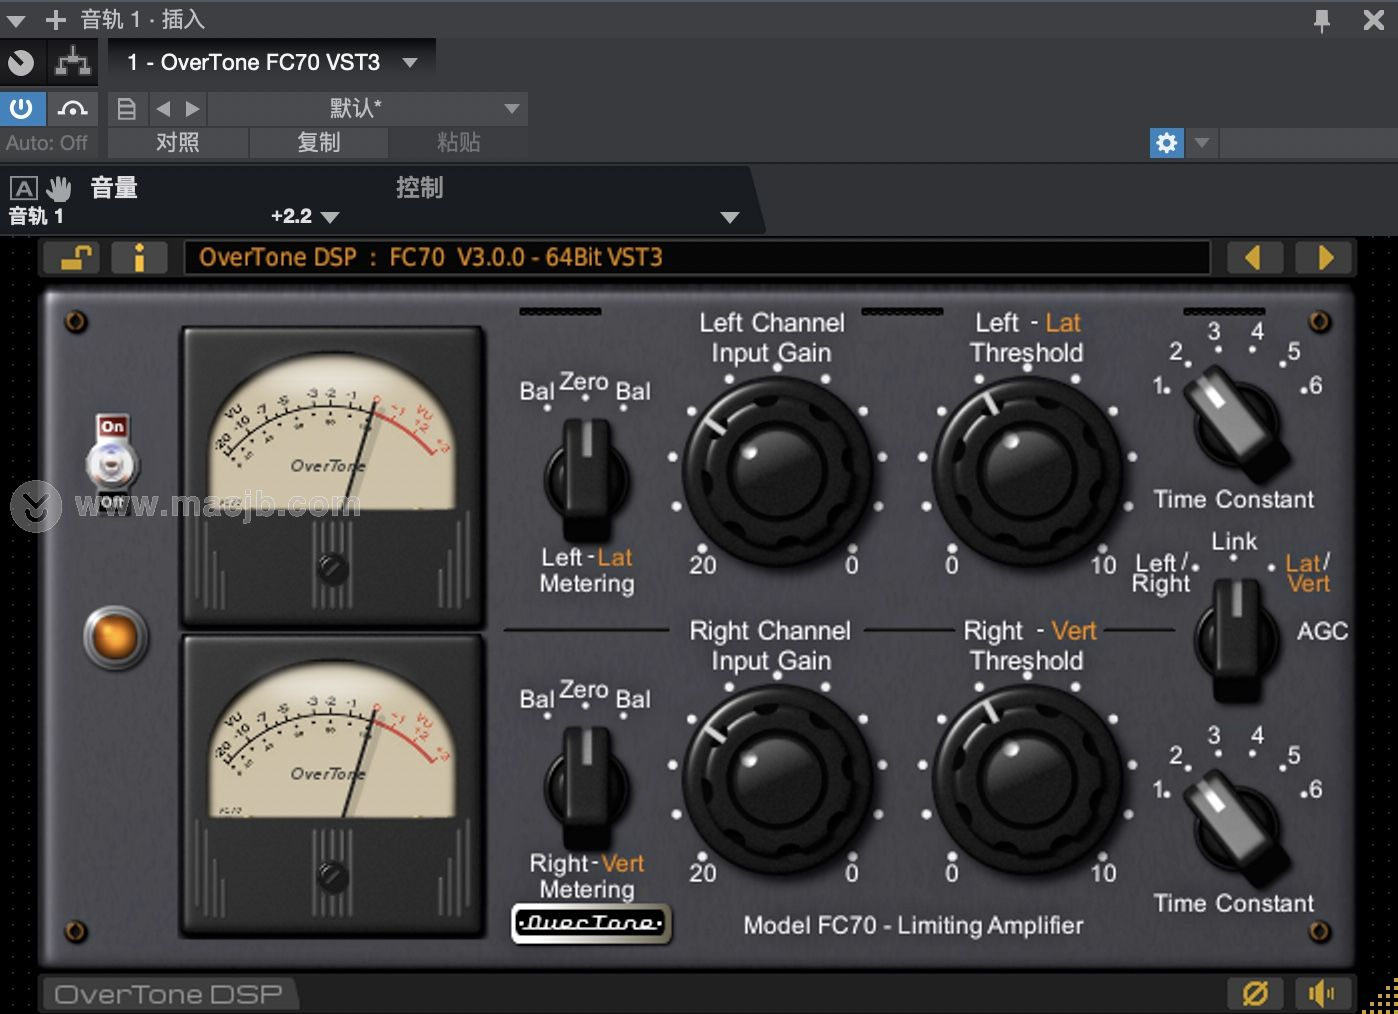Click the 音轨 1 track label

tap(36, 216)
